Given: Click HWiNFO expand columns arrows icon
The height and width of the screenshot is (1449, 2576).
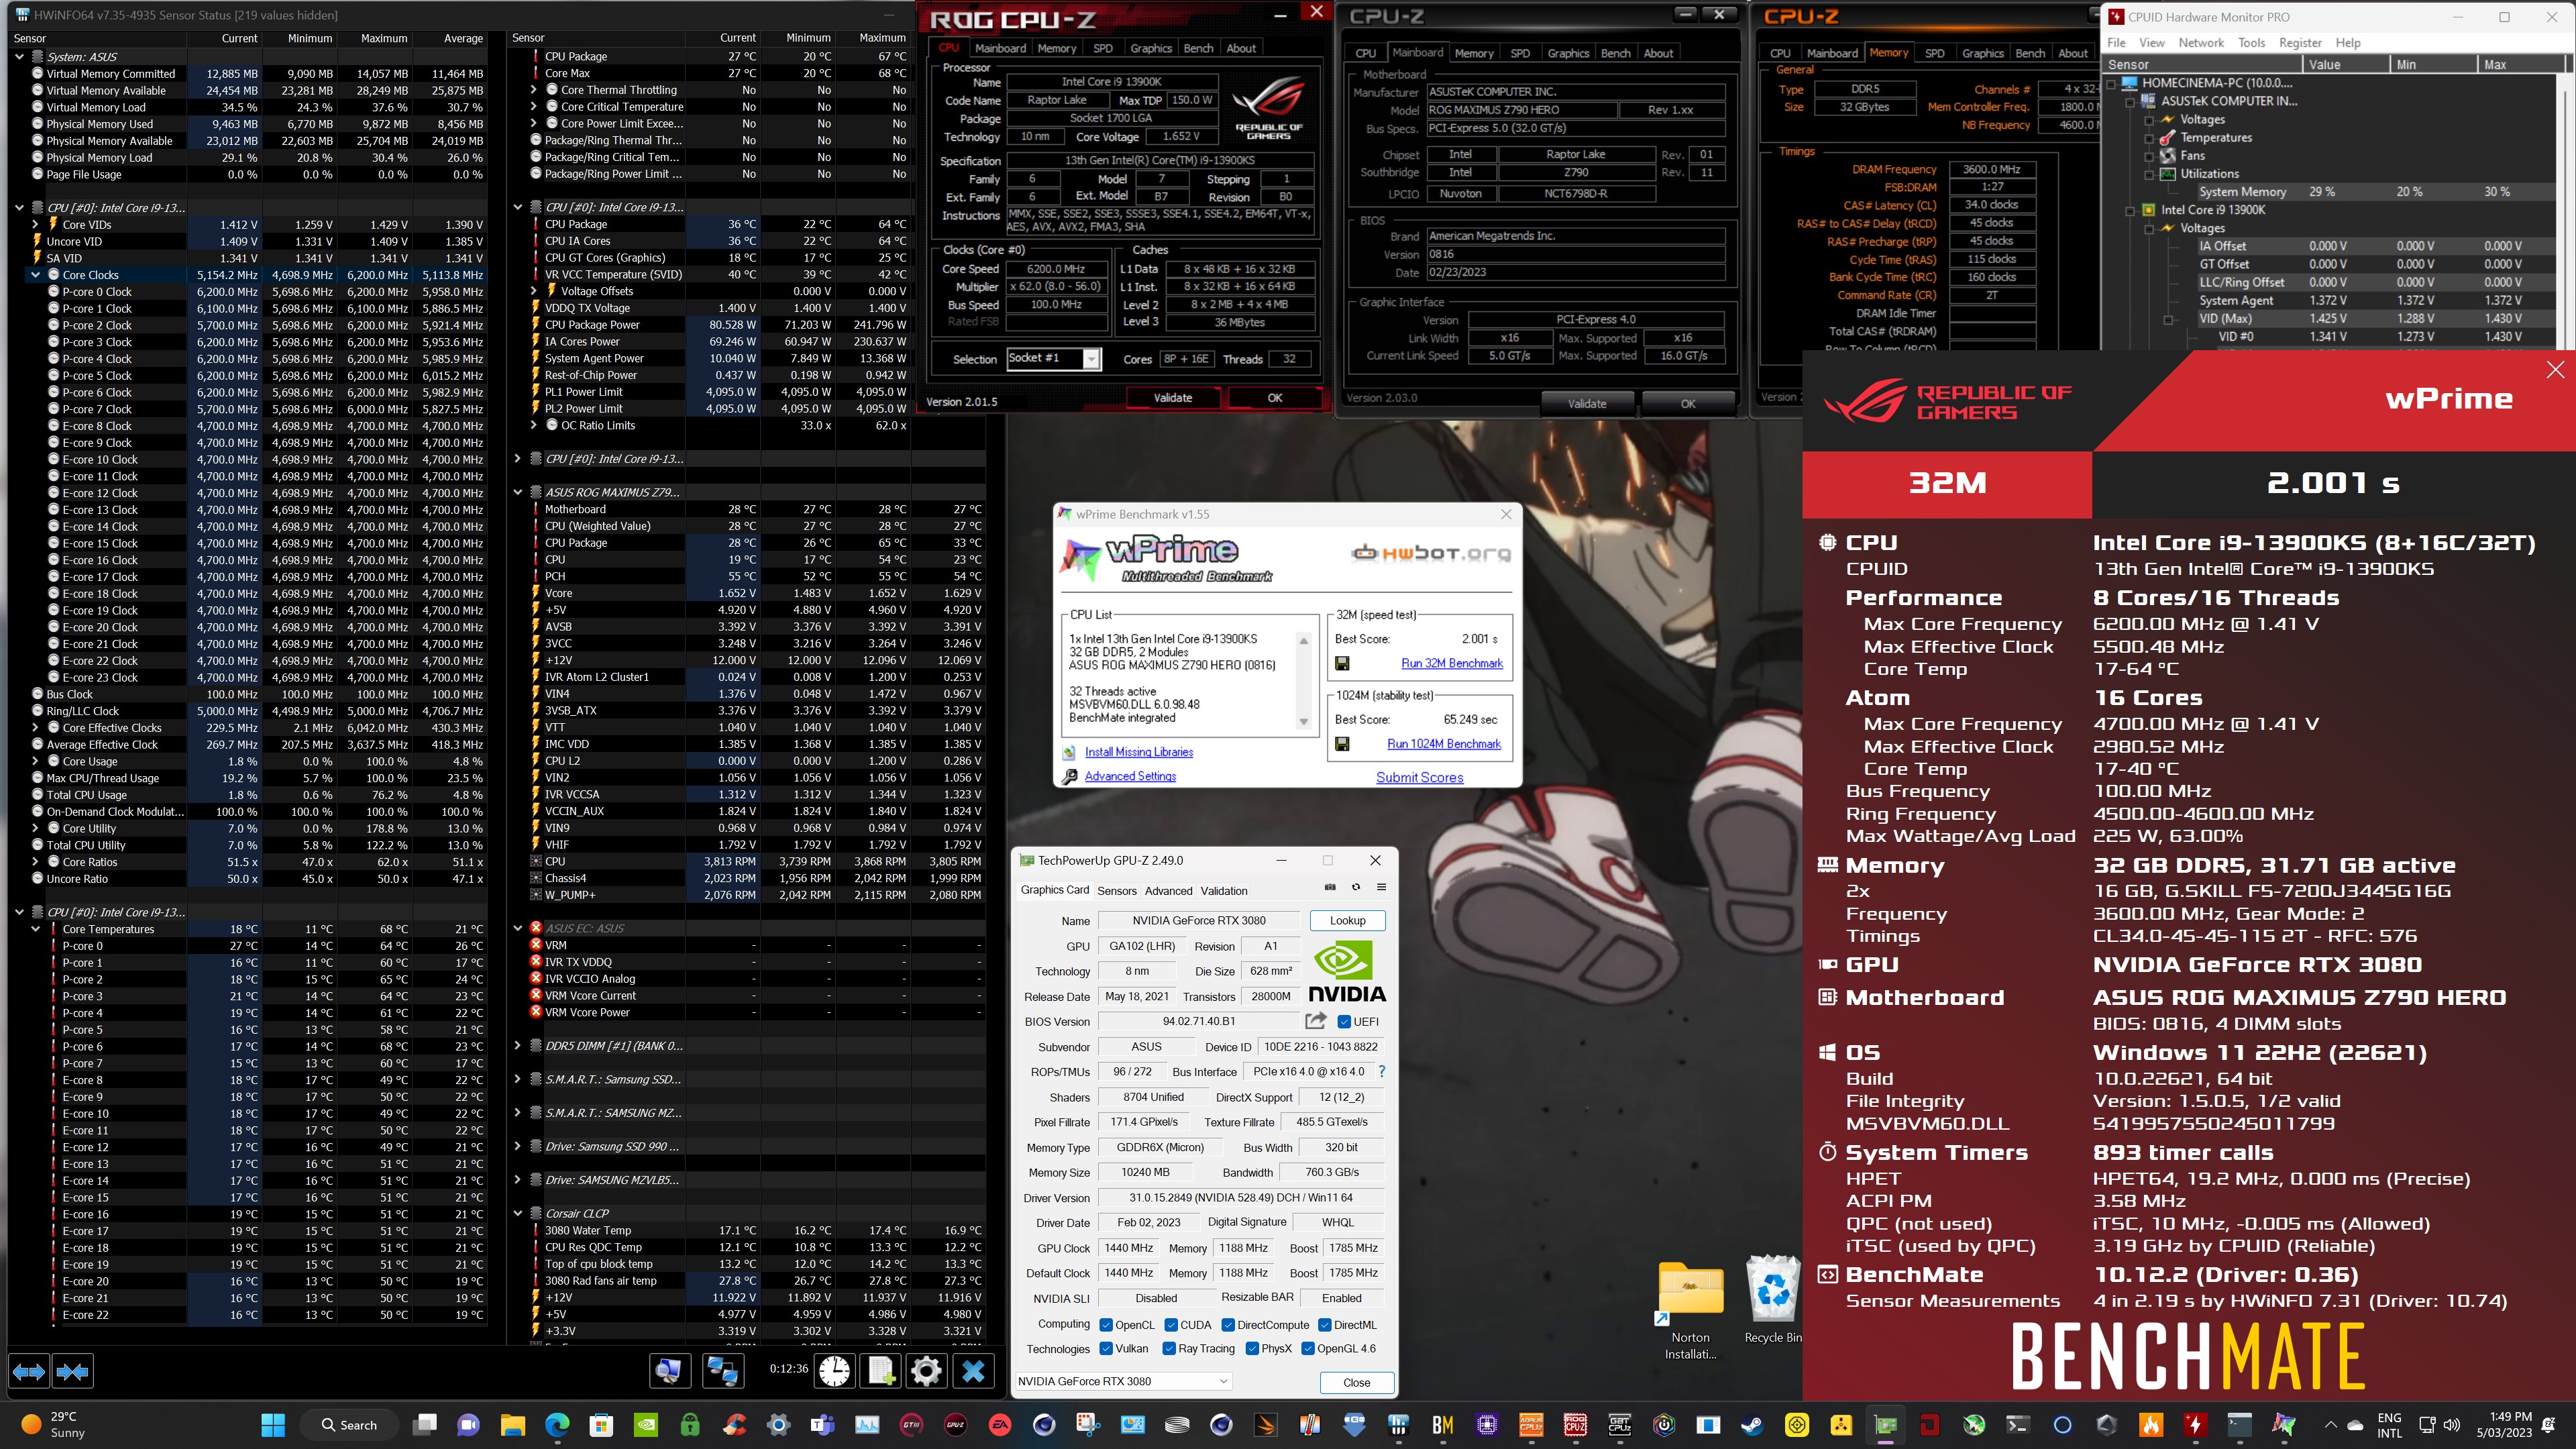Looking at the screenshot, I should [x=29, y=1371].
